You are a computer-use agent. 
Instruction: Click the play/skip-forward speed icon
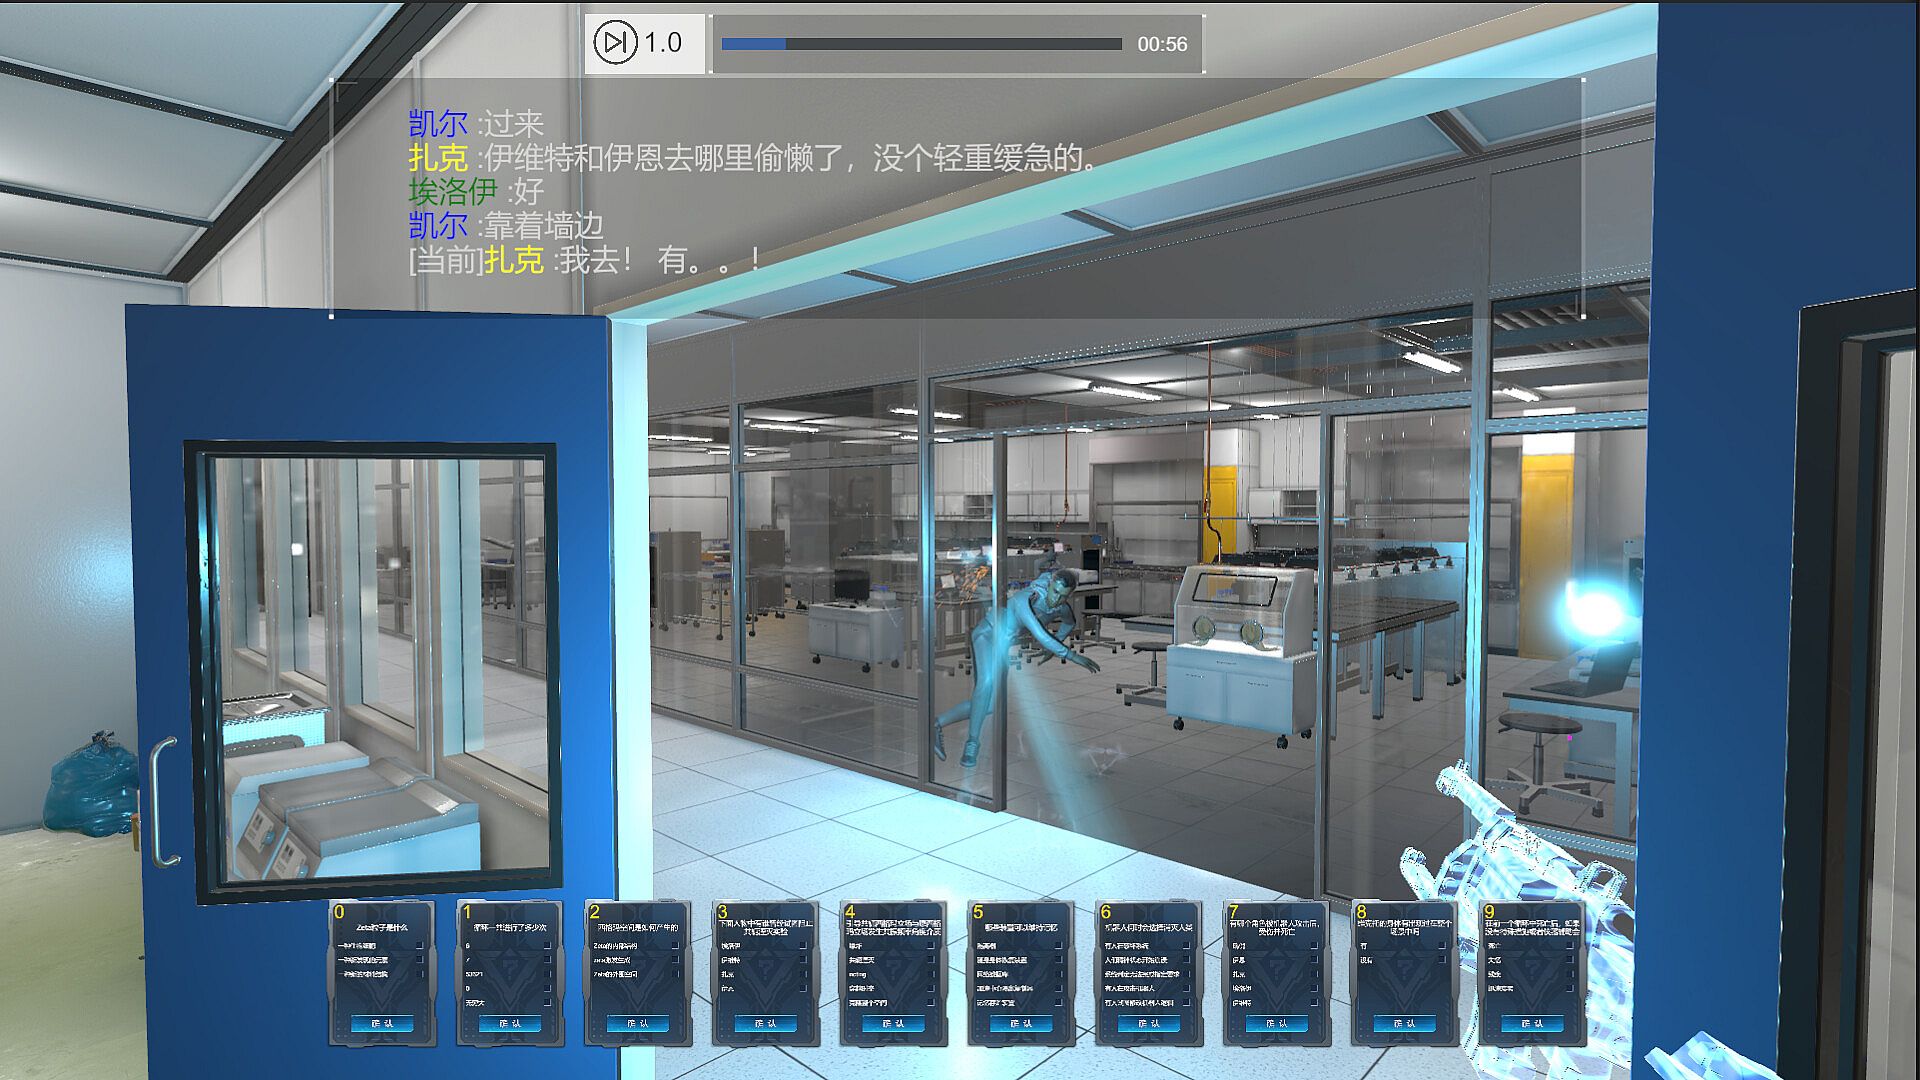point(614,43)
